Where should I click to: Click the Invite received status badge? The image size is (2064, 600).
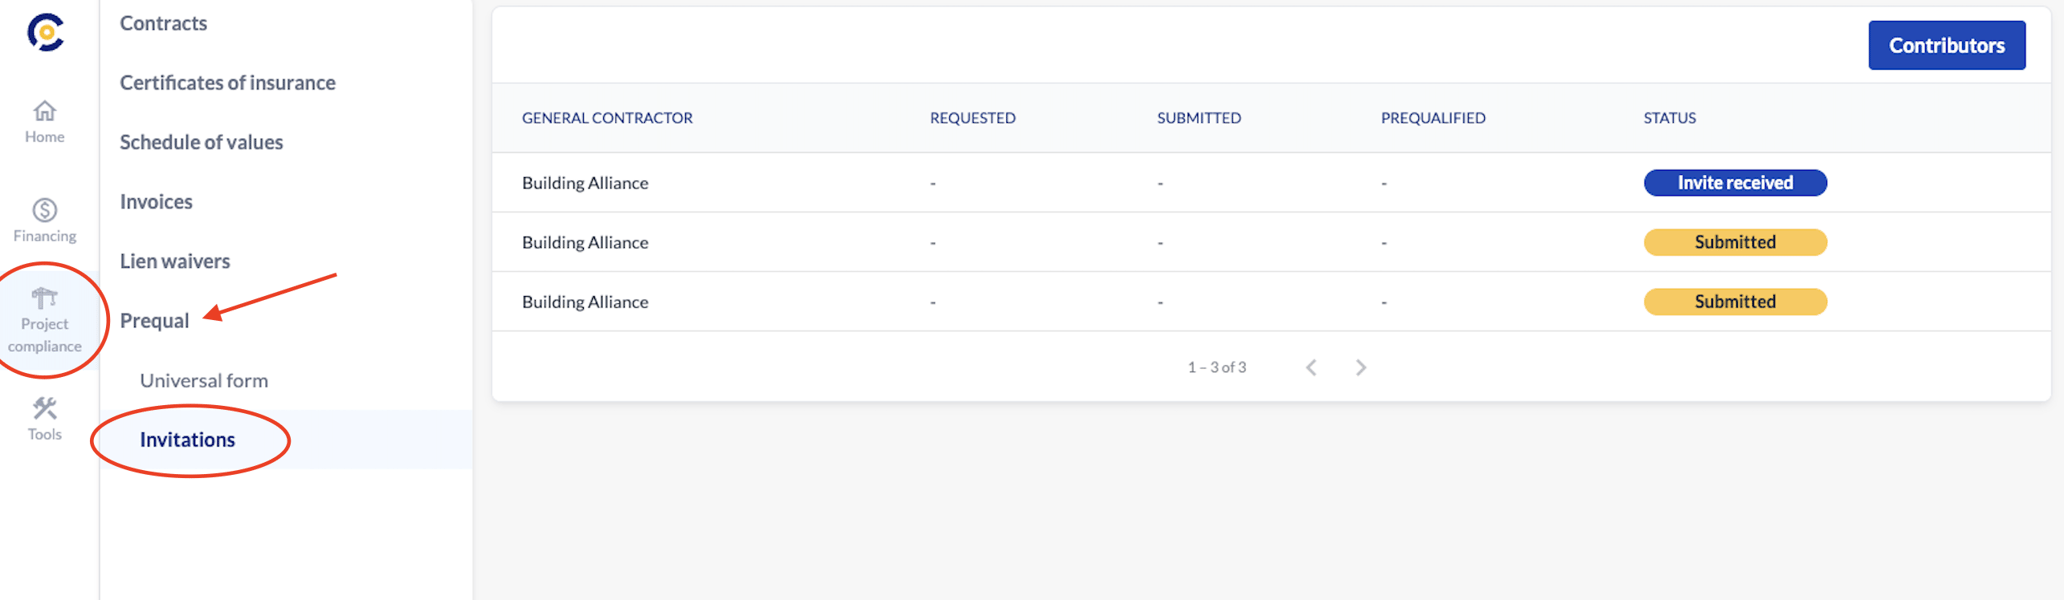[x=1735, y=183]
